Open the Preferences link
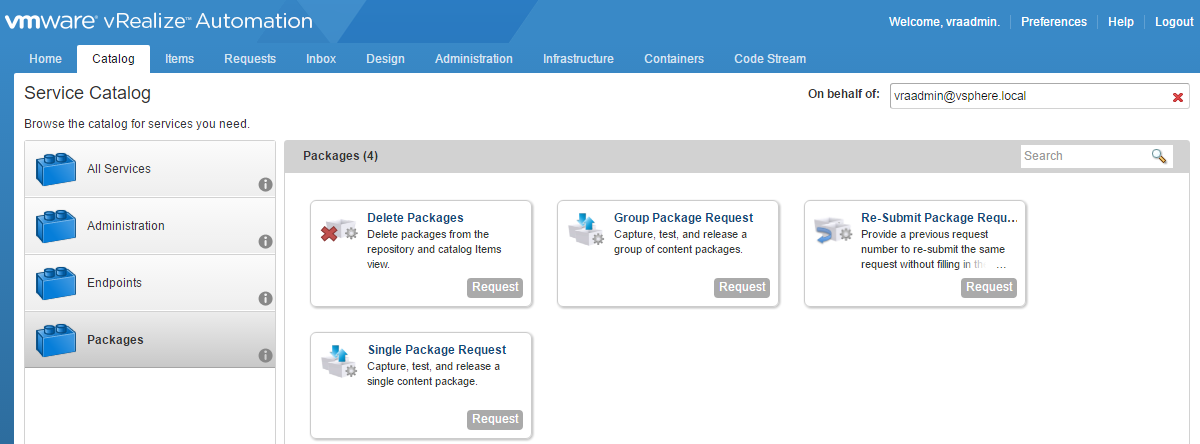The image size is (1200, 444). pos(1053,22)
